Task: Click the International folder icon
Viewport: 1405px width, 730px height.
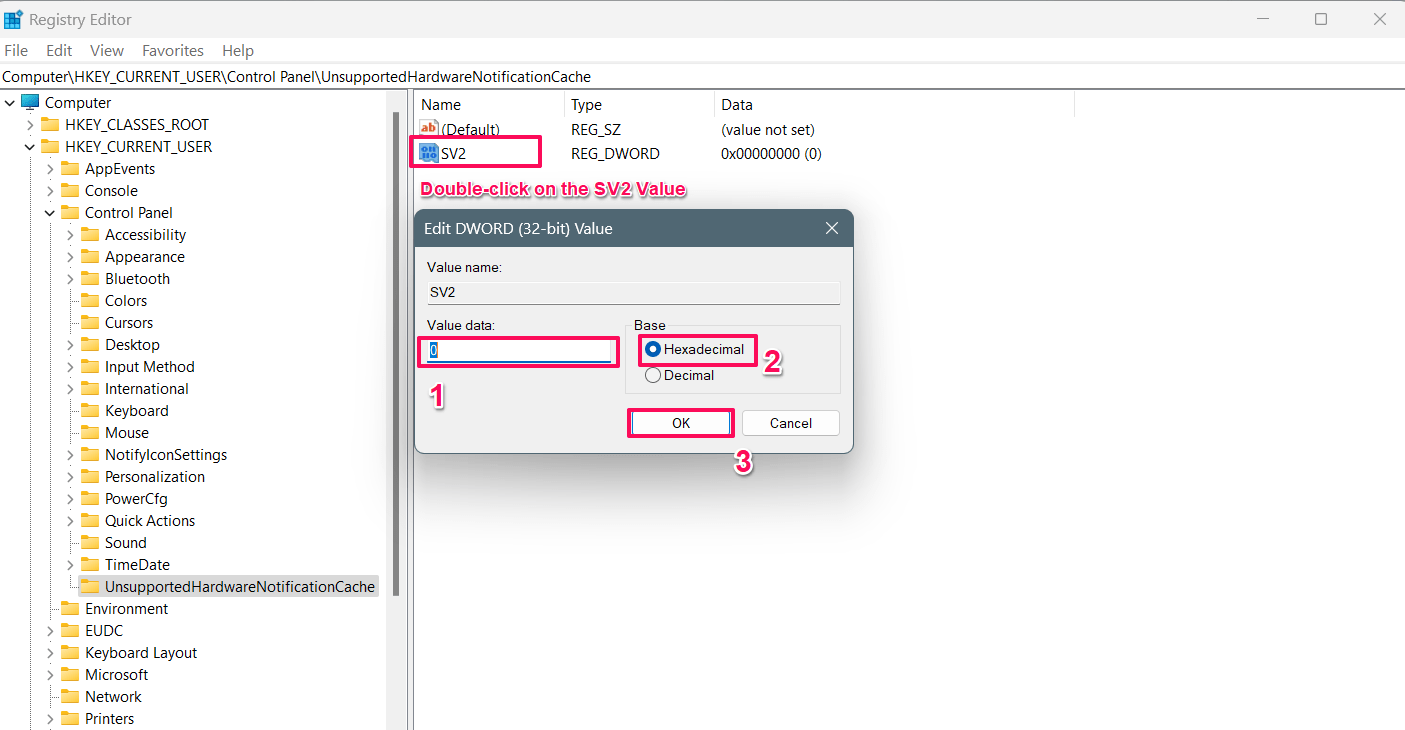Action: coord(90,389)
